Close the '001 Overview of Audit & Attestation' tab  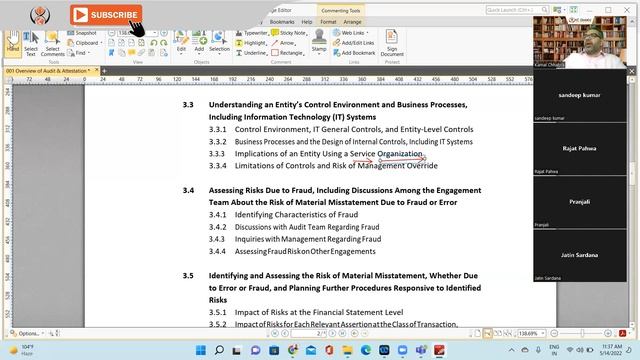tap(97, 70)
